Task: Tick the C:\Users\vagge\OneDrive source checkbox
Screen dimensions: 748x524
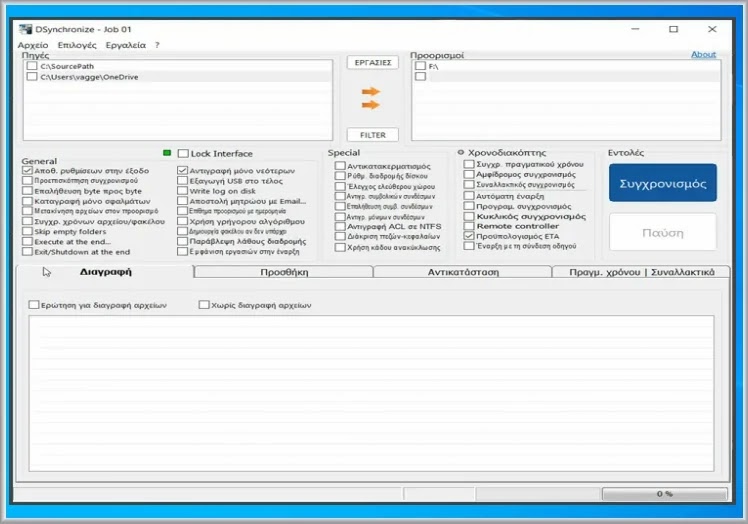Action: [x=32, y=76]
